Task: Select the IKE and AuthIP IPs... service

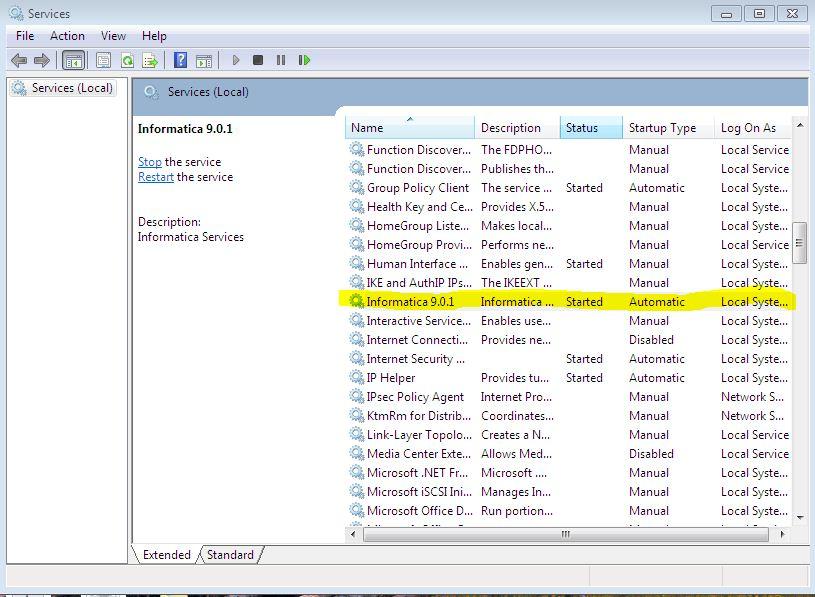Action: pos(419,282)
